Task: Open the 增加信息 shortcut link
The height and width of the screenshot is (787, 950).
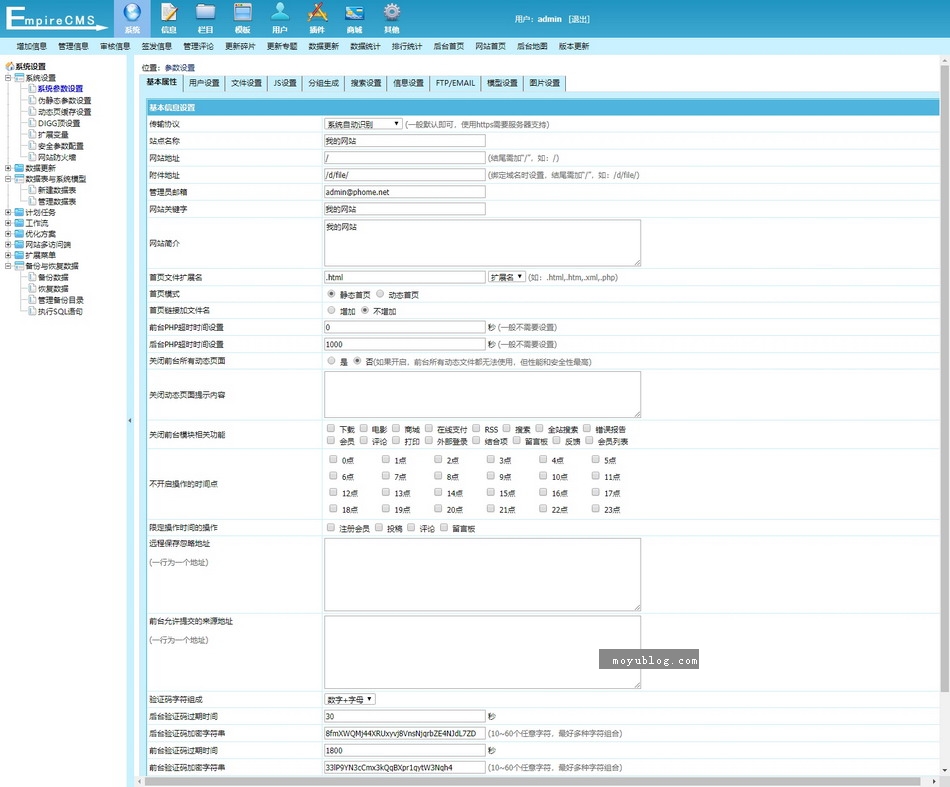Action: pyautogui.click(x=32, y=46)
